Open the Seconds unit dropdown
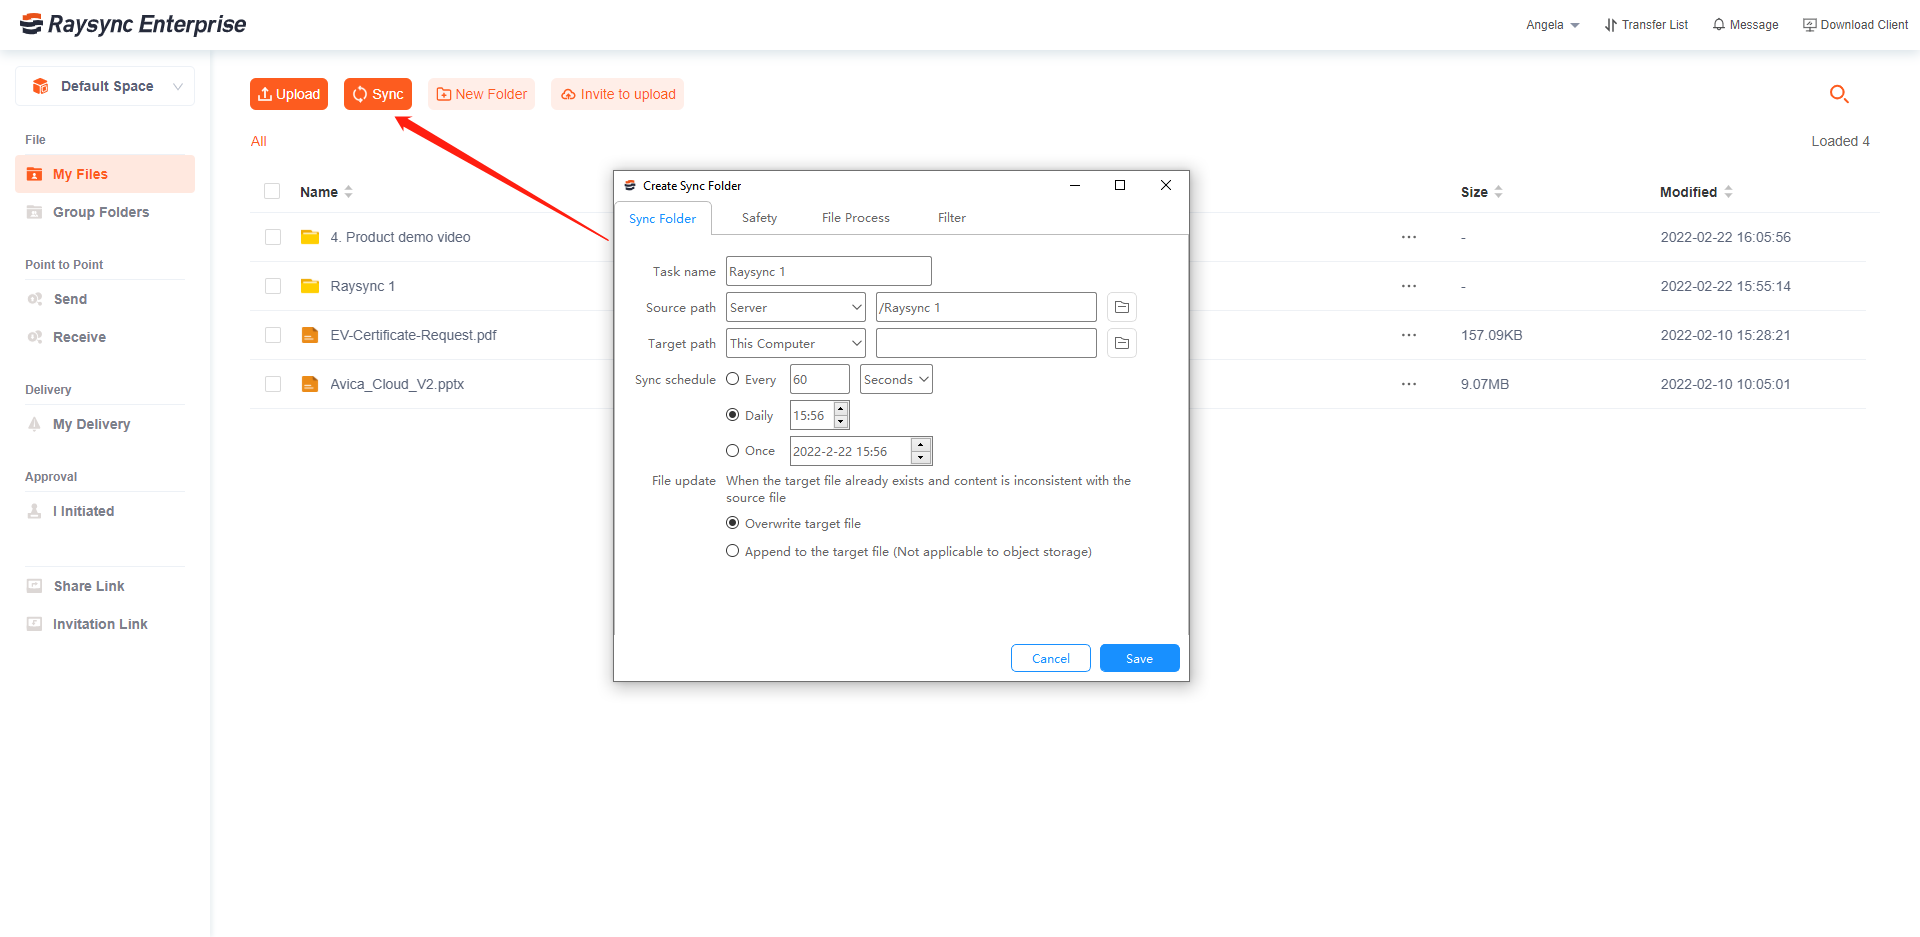The height and width of the screenshot is (937, 1920). coord(895,379)
